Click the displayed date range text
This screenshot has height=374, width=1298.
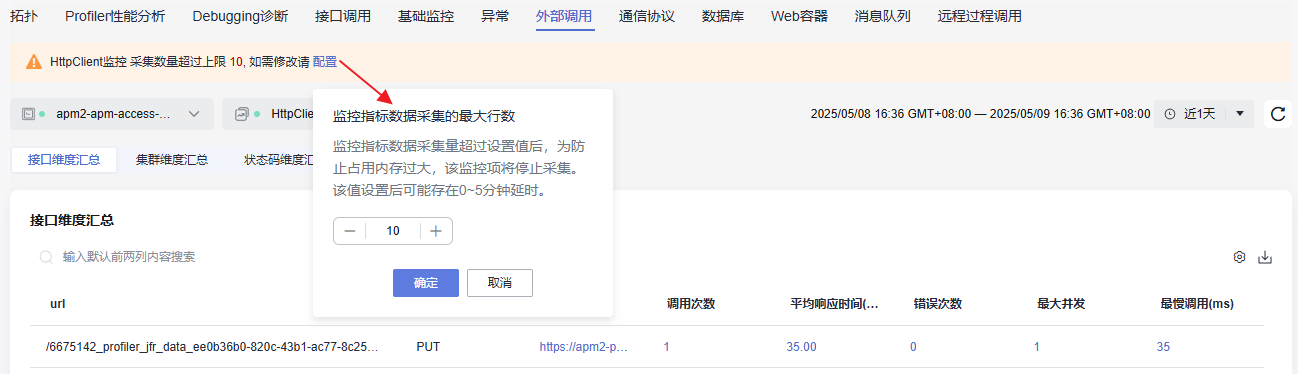(x=980, y=114)
